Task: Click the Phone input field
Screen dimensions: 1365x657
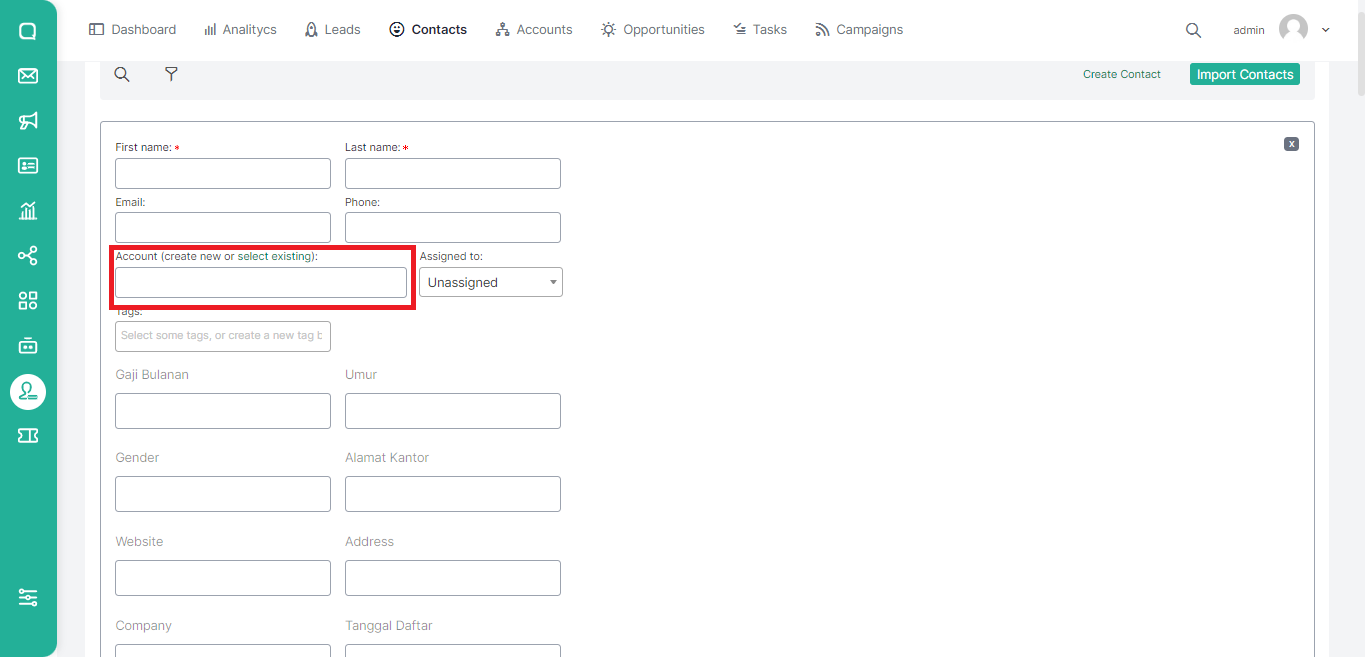Action: pyautogui.click(x=453, y=227)
